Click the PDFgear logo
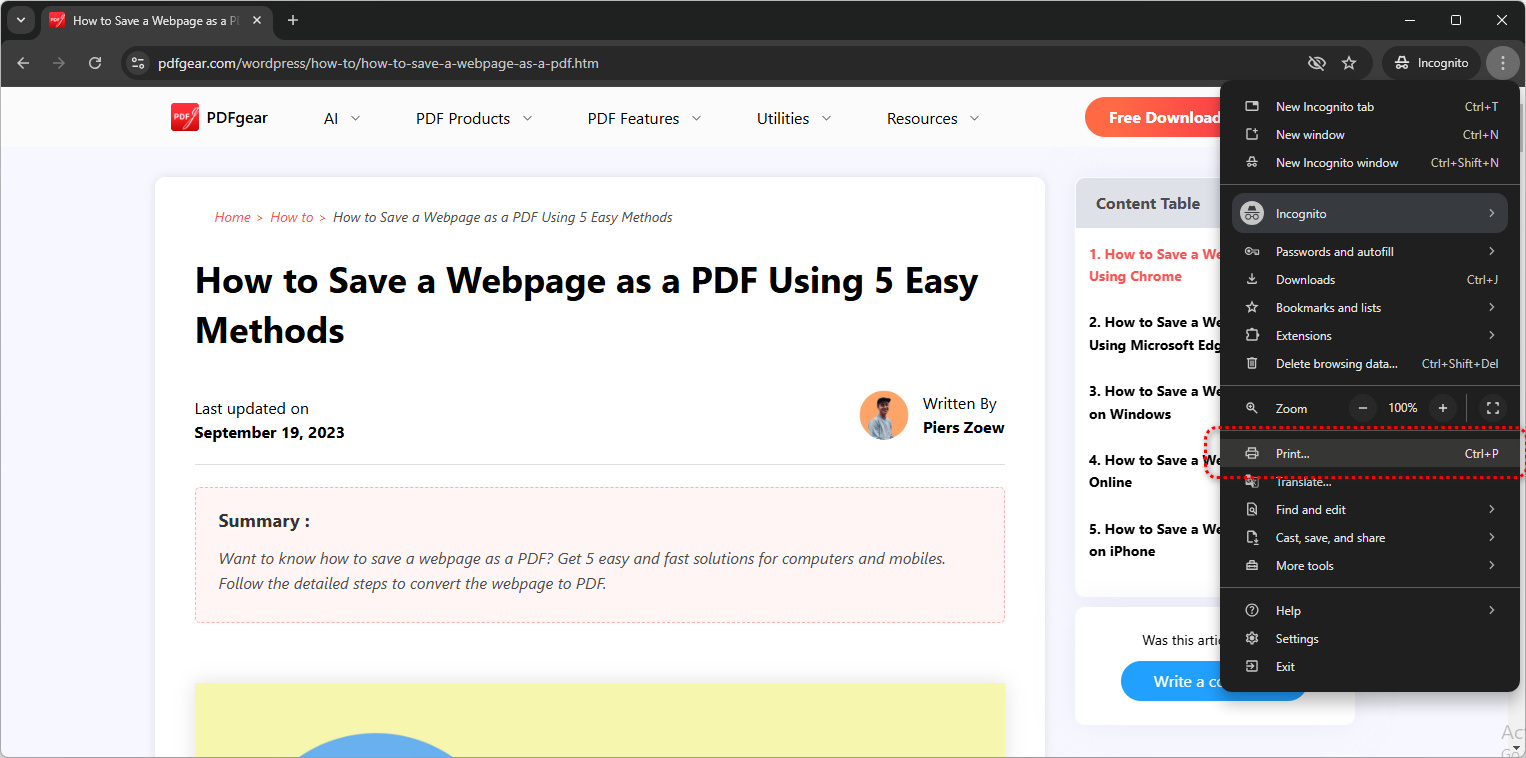The width and height of the screenshot is (1526, 758). (219, 118)
